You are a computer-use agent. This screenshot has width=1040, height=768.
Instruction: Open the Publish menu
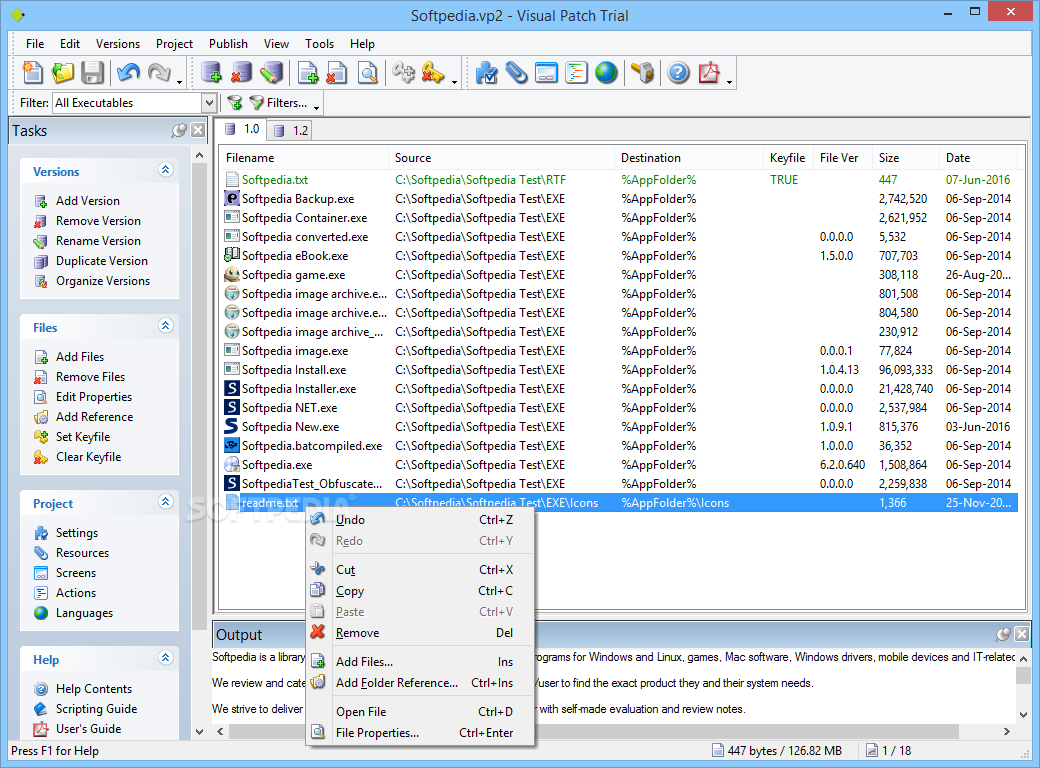pyautogui.click(x=228, y=44)
